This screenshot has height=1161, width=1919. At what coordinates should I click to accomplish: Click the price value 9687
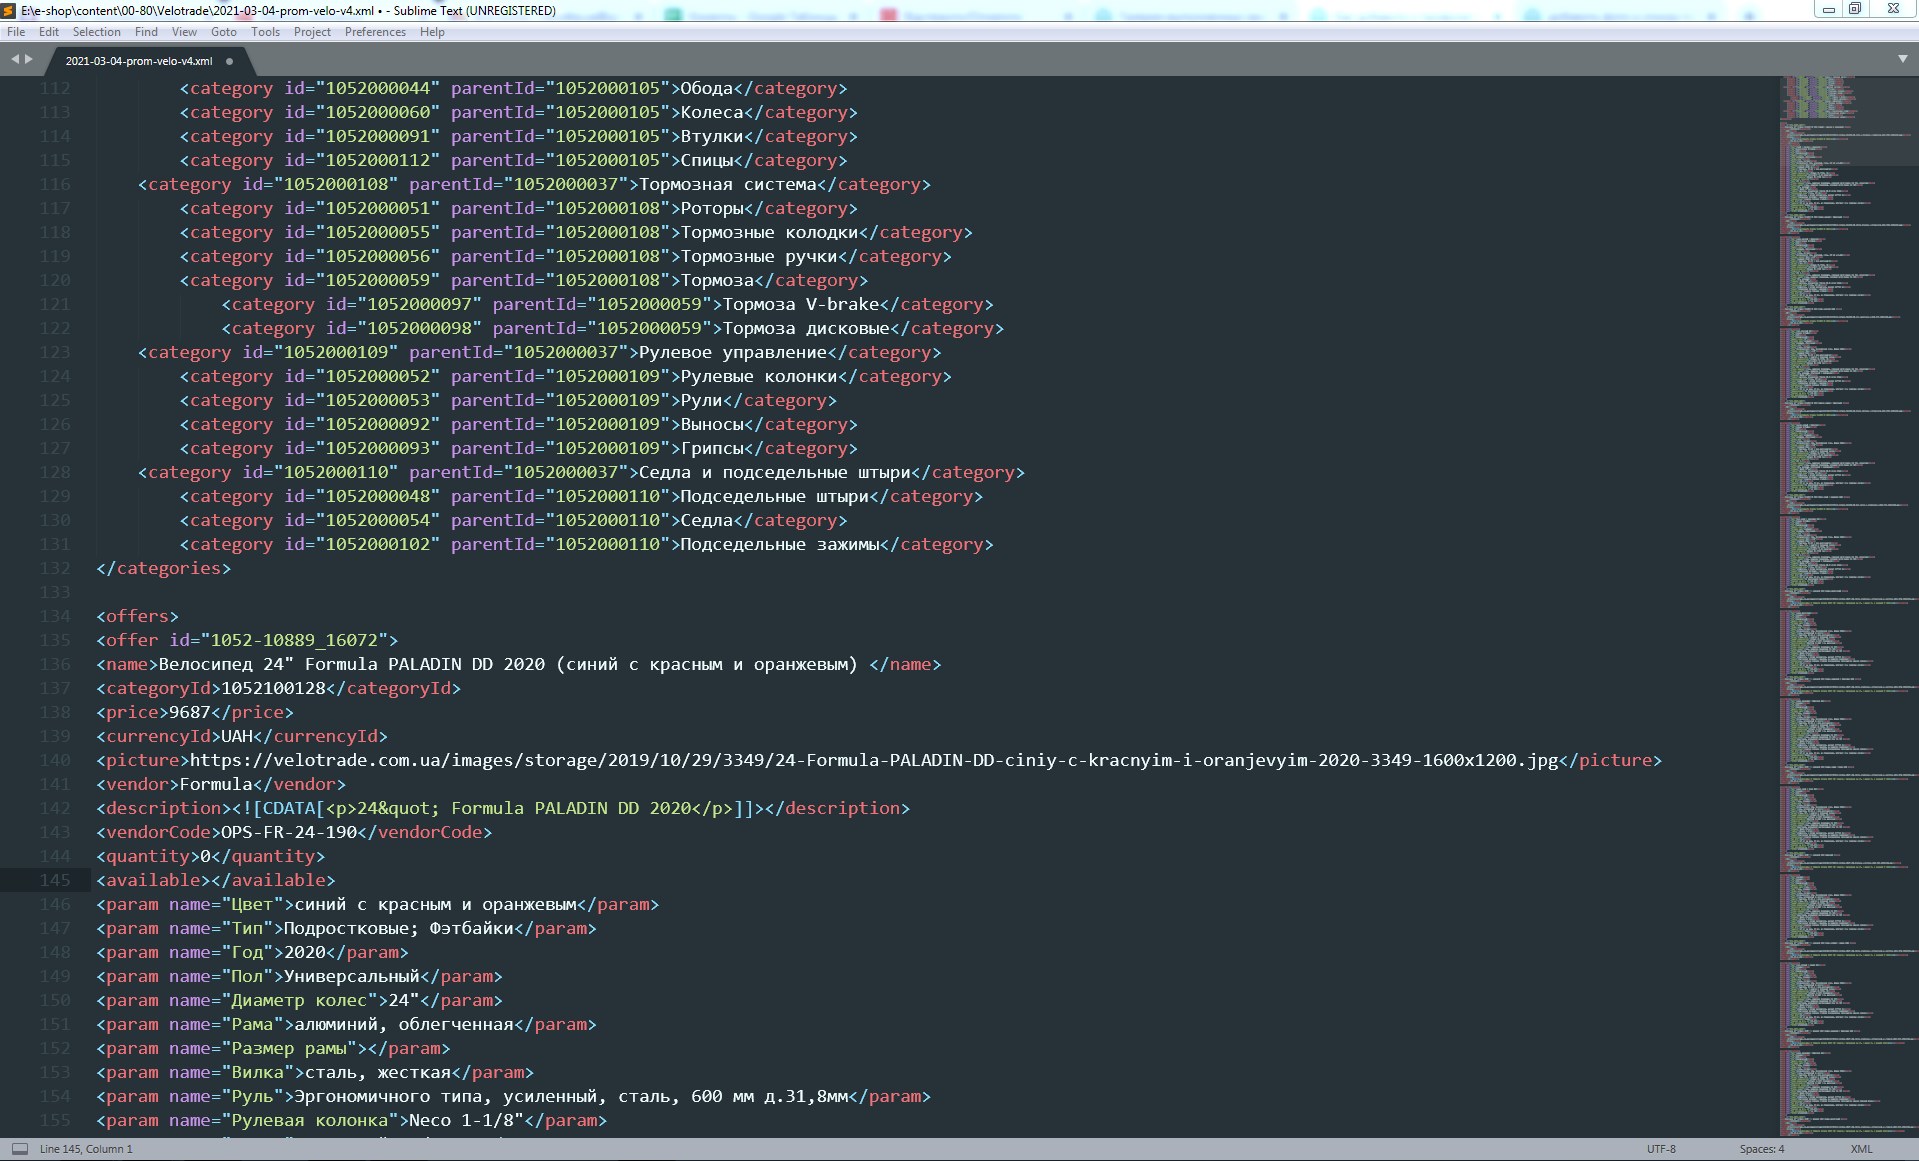coord(190,712)
